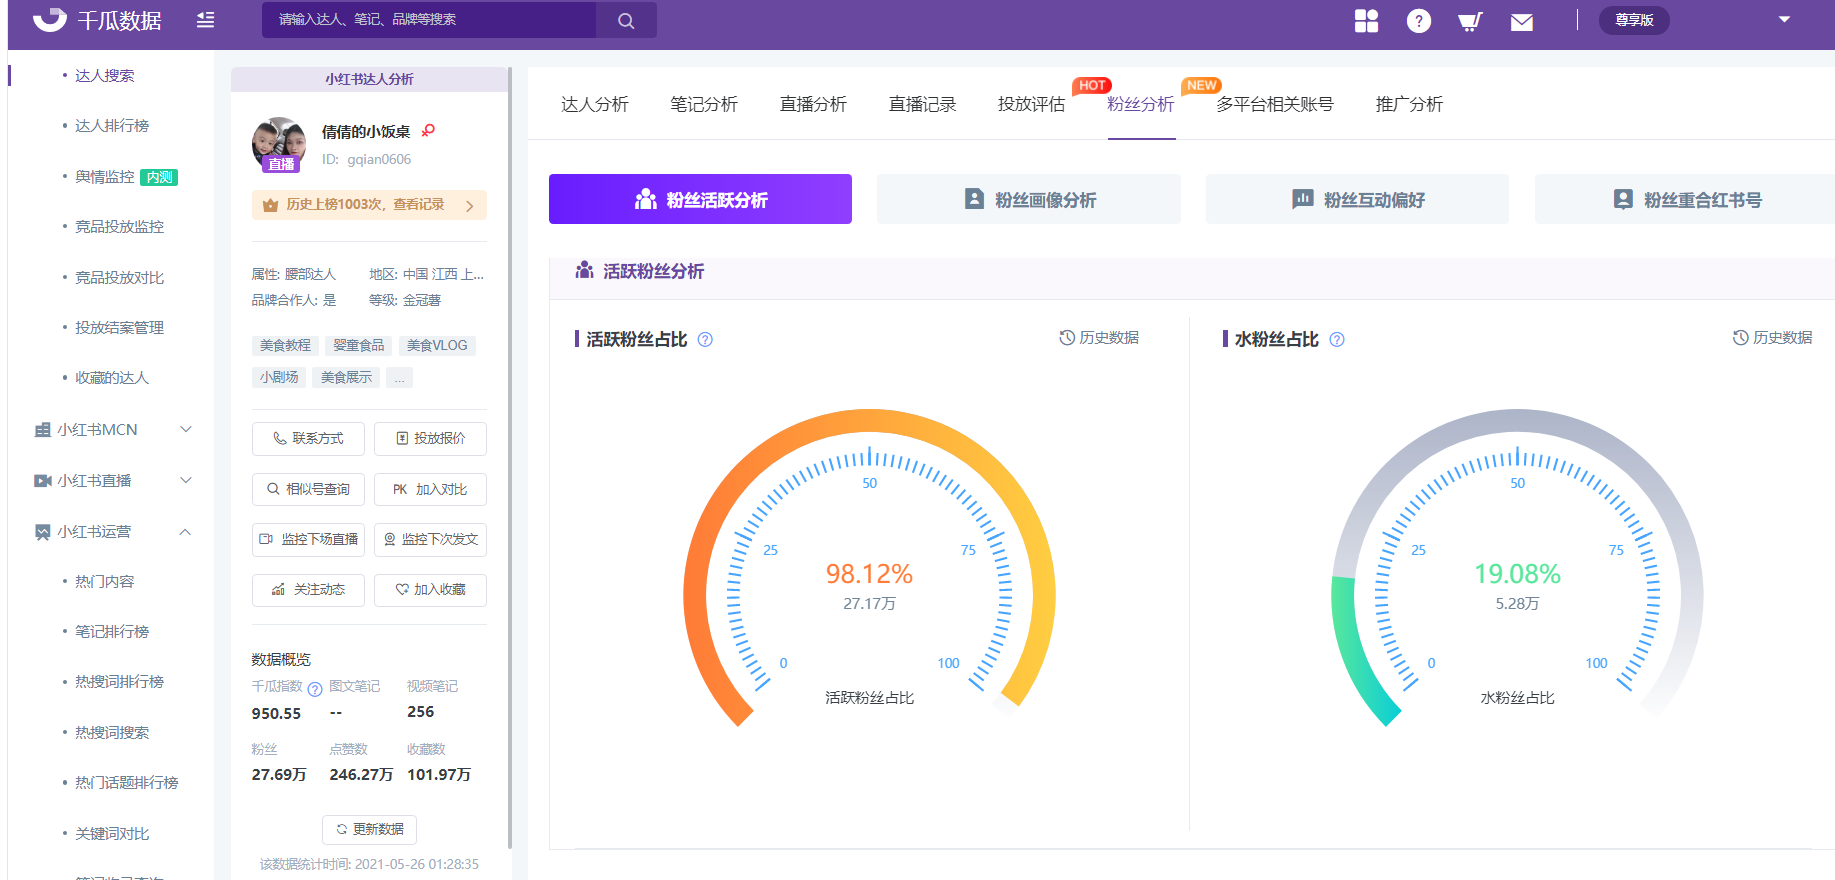Open 投放结案管理 in sidebar
The image size is (1835, 880).
119,328
